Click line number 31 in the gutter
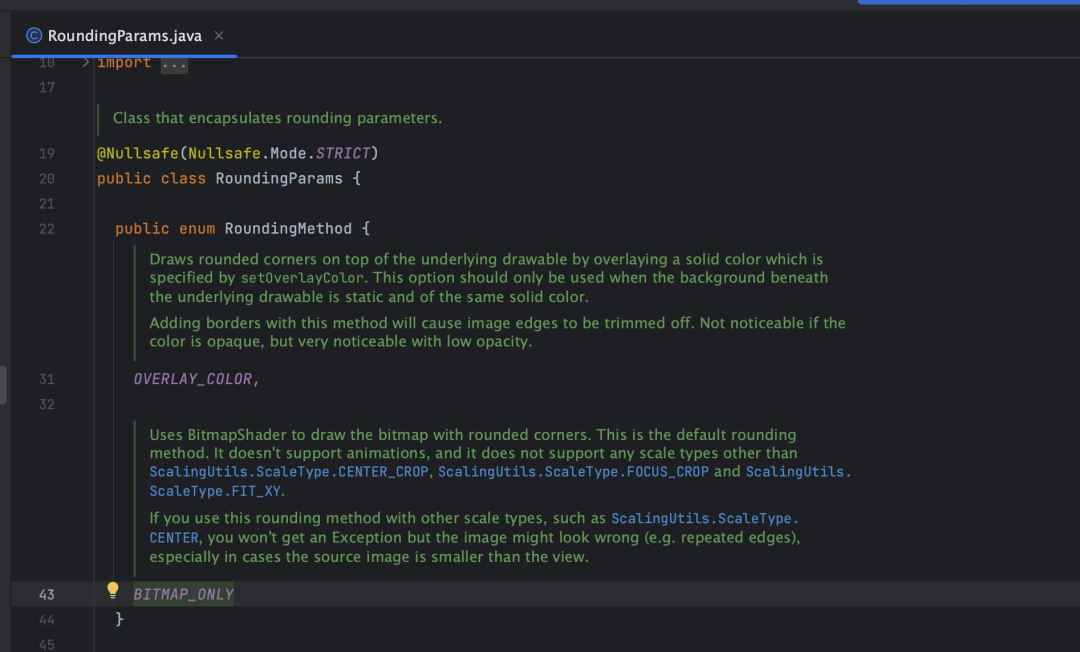 [46, 379]
